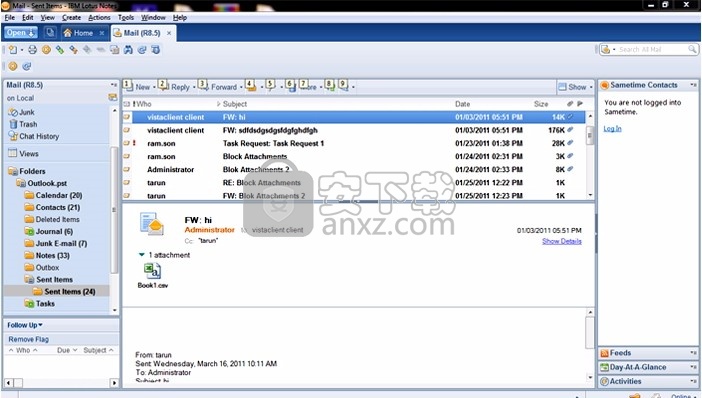Select the Contacts (21) folder

tap(57, 207)
